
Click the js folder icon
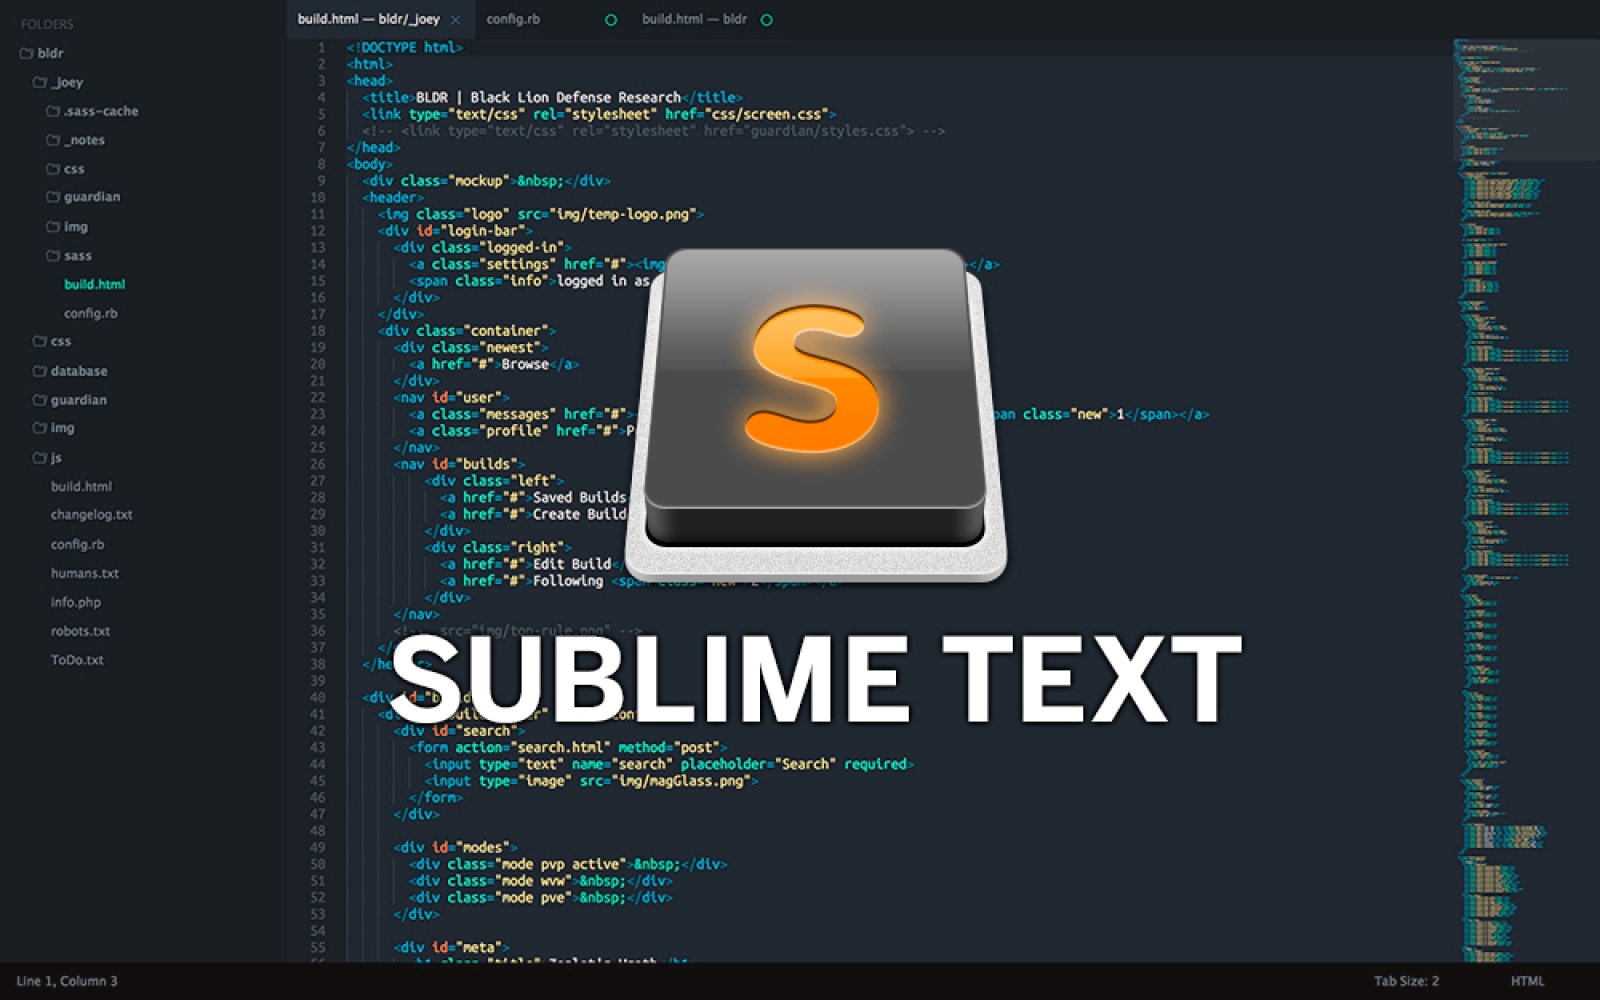pos(40,458)
